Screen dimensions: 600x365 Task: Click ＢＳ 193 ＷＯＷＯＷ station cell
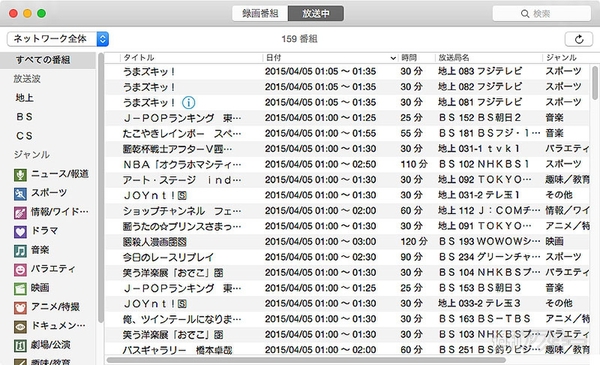[x=489, y=242]
